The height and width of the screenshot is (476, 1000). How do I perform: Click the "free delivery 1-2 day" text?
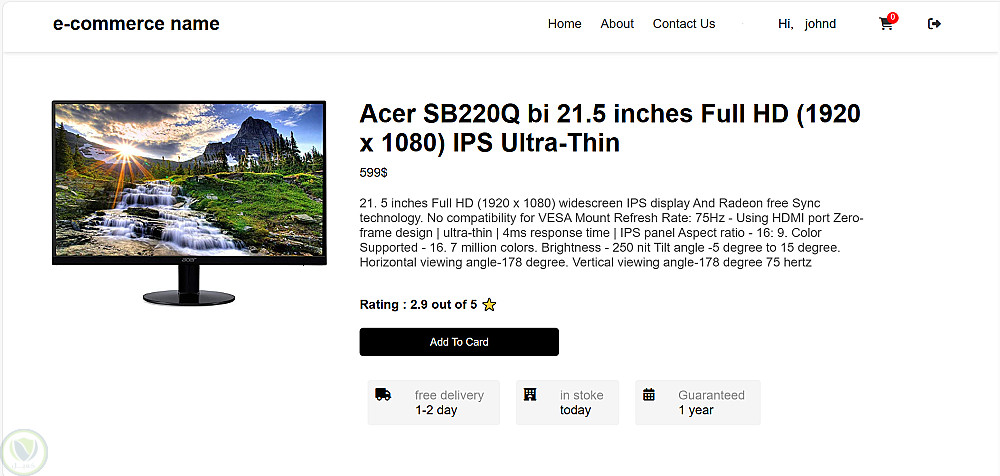pos(448,402)
